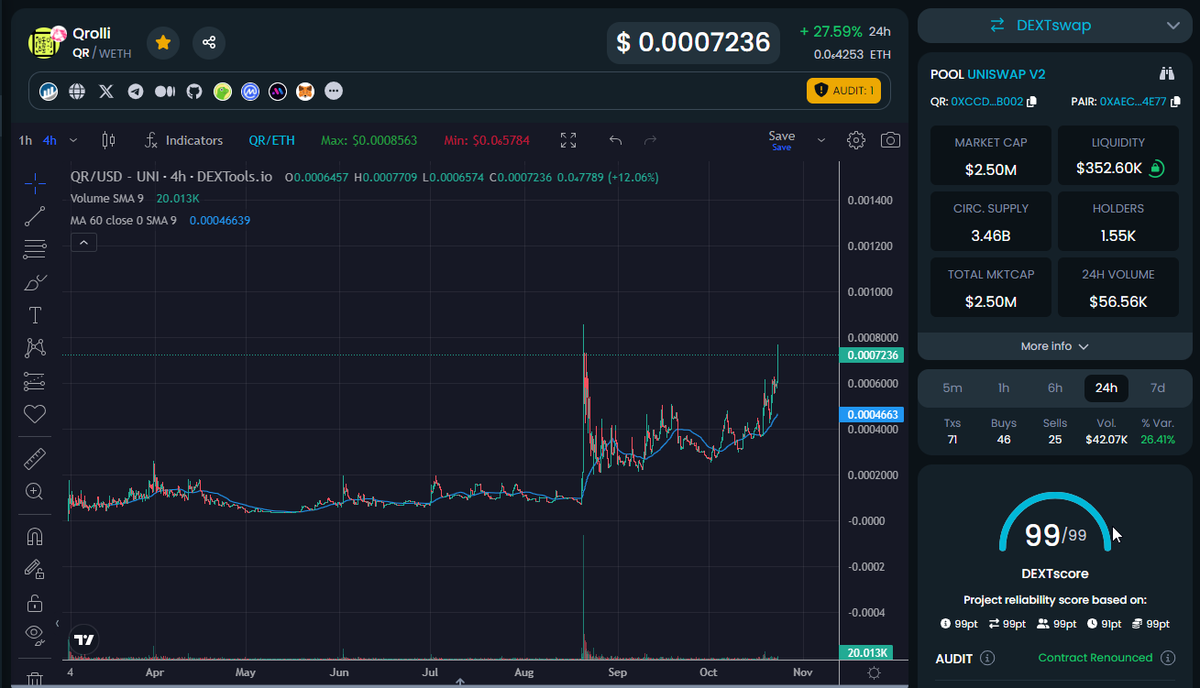Expand the Save layout dropdown arrow

[821, 140]
